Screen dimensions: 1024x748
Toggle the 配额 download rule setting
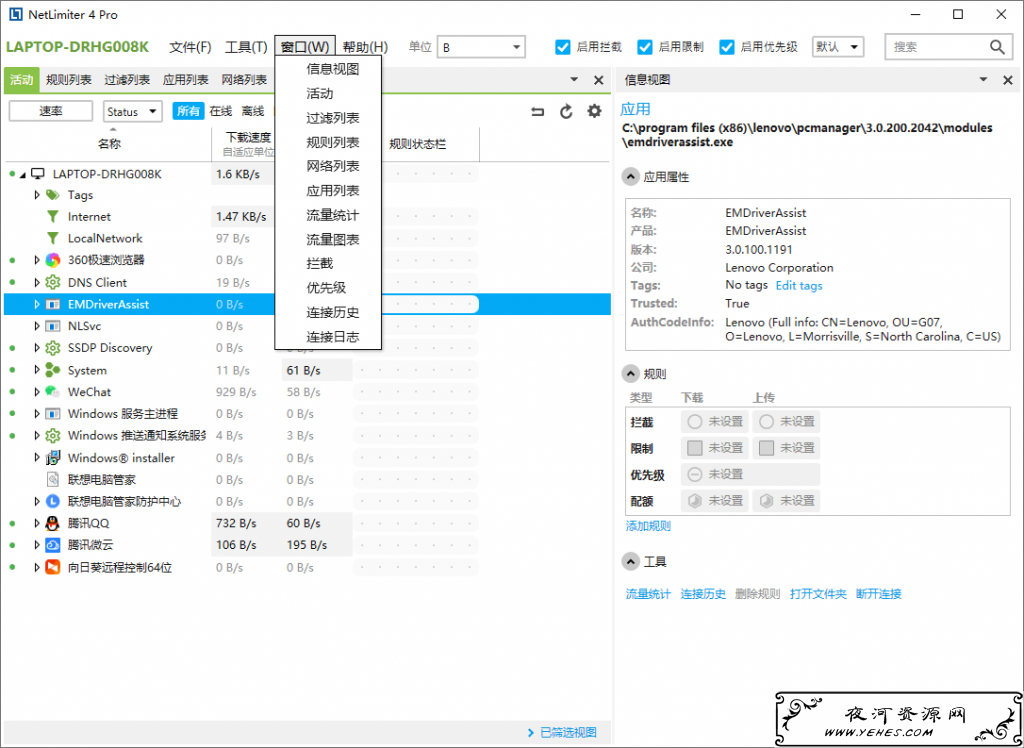pos(715,501)
